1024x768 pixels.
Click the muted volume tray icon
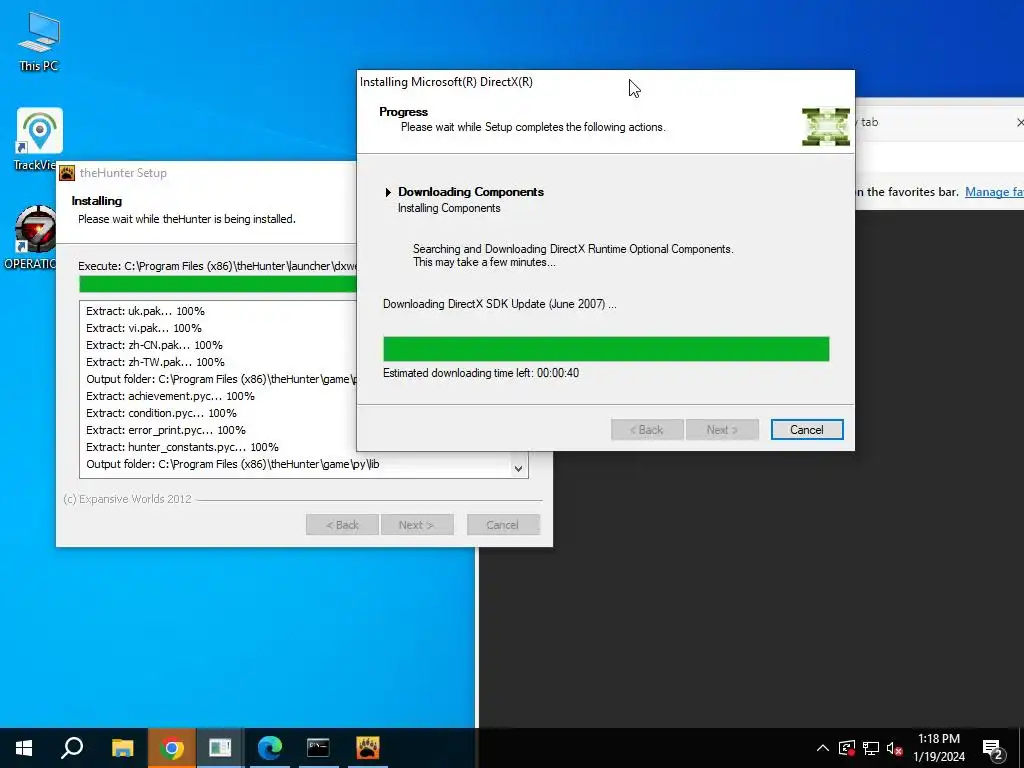pos(894,748)
